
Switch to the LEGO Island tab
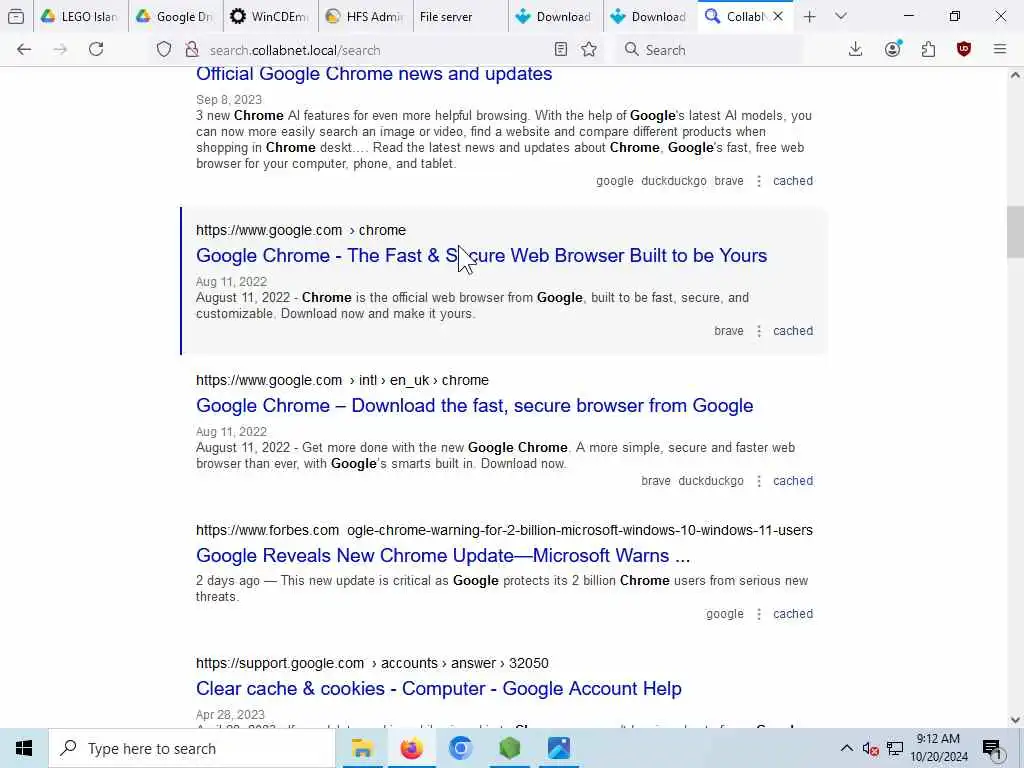point(80,16)
